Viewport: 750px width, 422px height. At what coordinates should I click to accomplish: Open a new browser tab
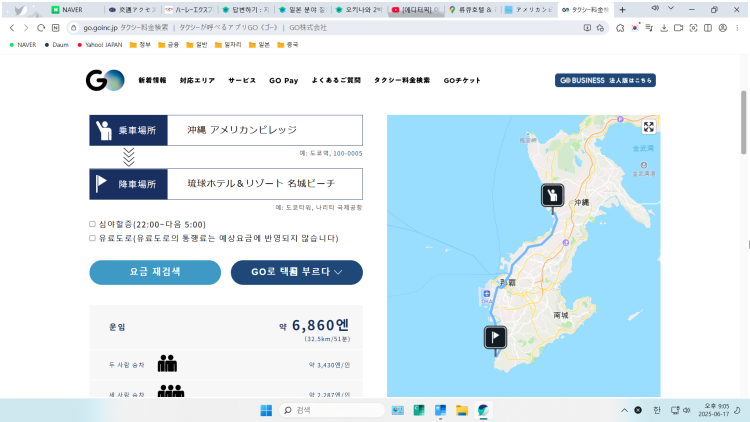pyautogui.click(x=622, y=10)
